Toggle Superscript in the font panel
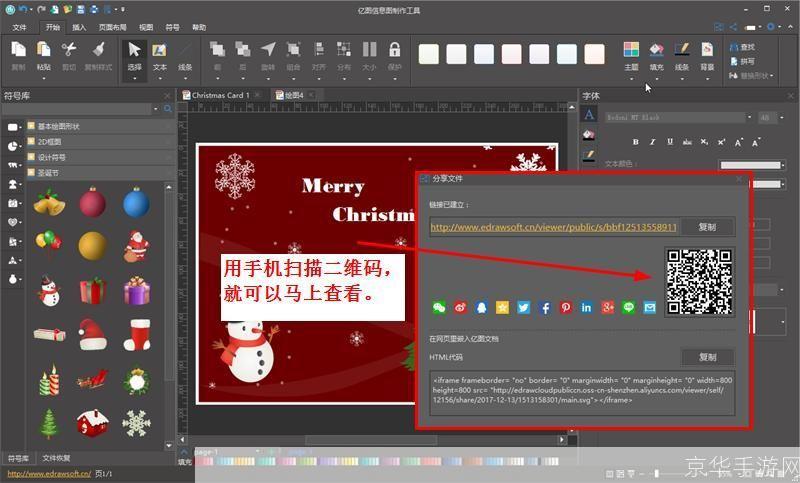Viewport: 800px width, 483px height. tap(721, 142)
